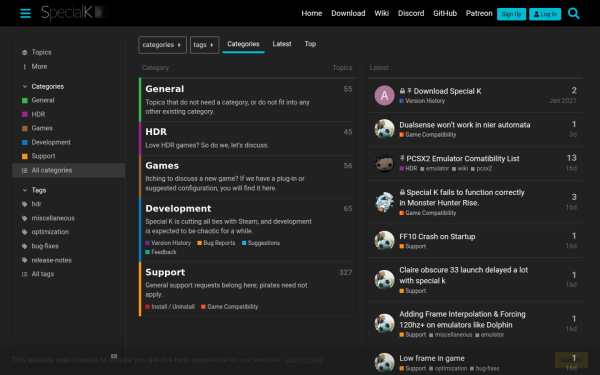Open the tags filter dropdown

204,45
